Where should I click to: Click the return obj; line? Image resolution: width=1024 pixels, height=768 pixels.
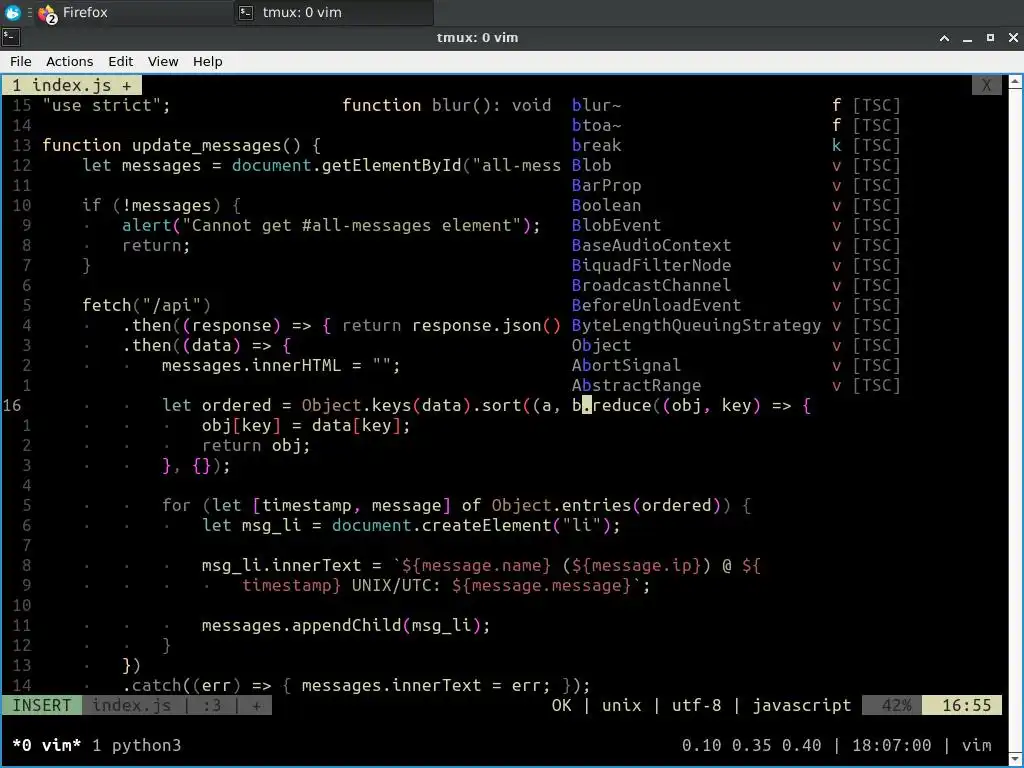pyautogui.click(x=256, y=445)
